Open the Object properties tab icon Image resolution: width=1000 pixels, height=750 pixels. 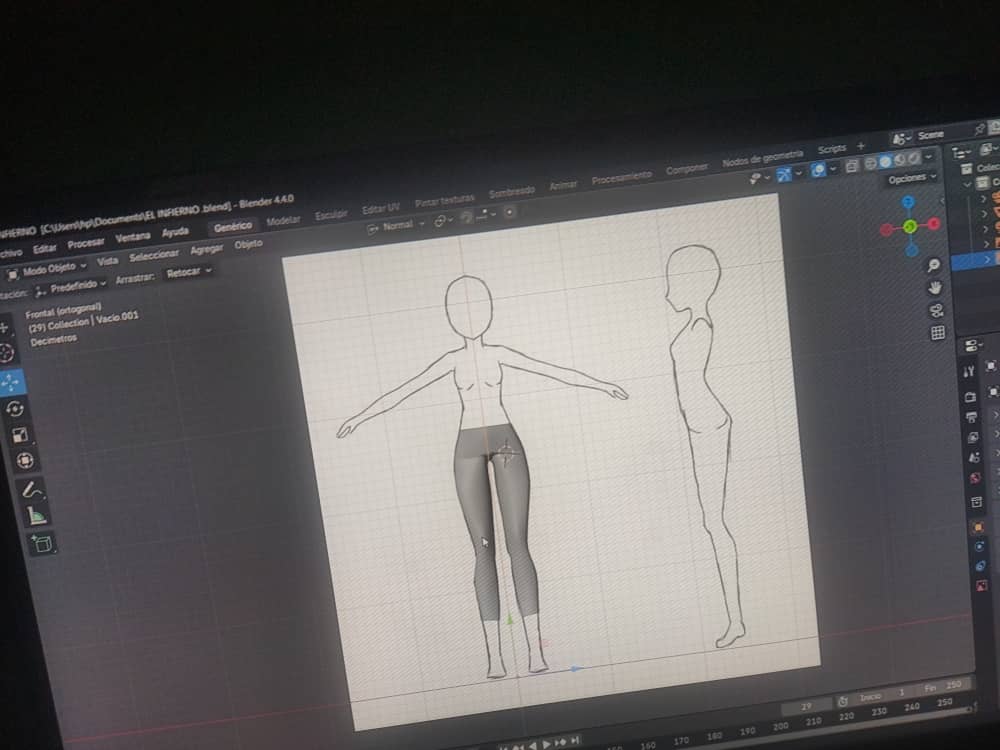coord(978,527)
